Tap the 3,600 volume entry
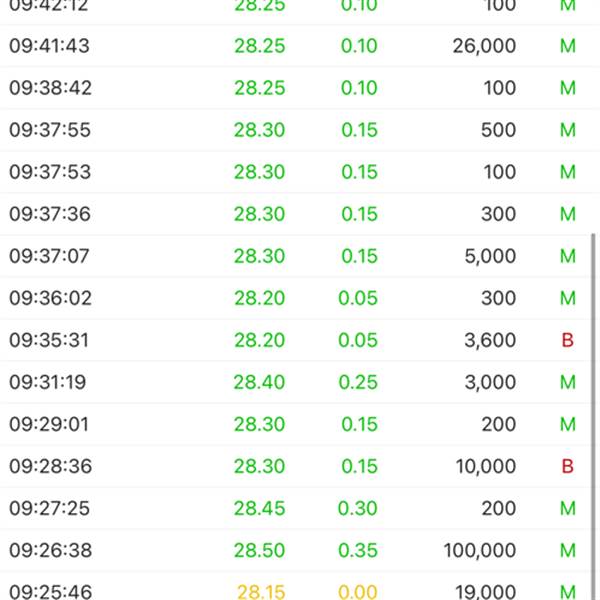 coord(490,340)
